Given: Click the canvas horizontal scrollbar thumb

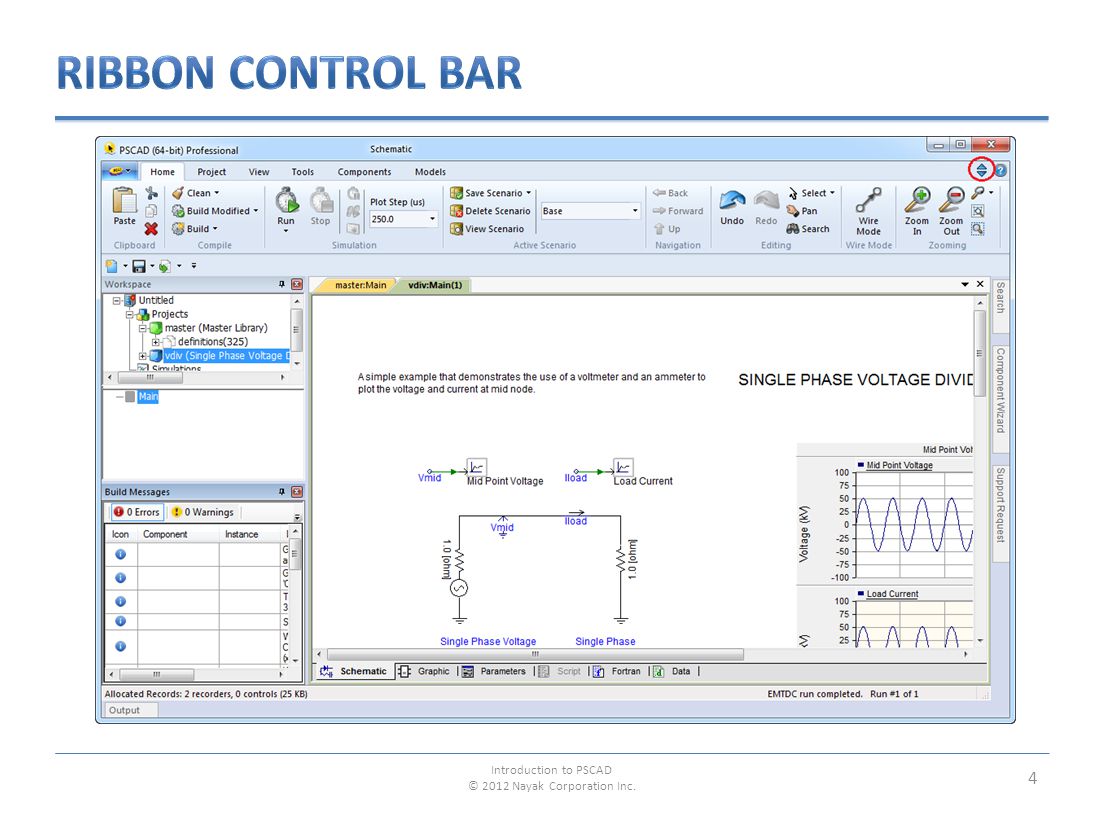Looking at the screenshot, I should (535, 654).
